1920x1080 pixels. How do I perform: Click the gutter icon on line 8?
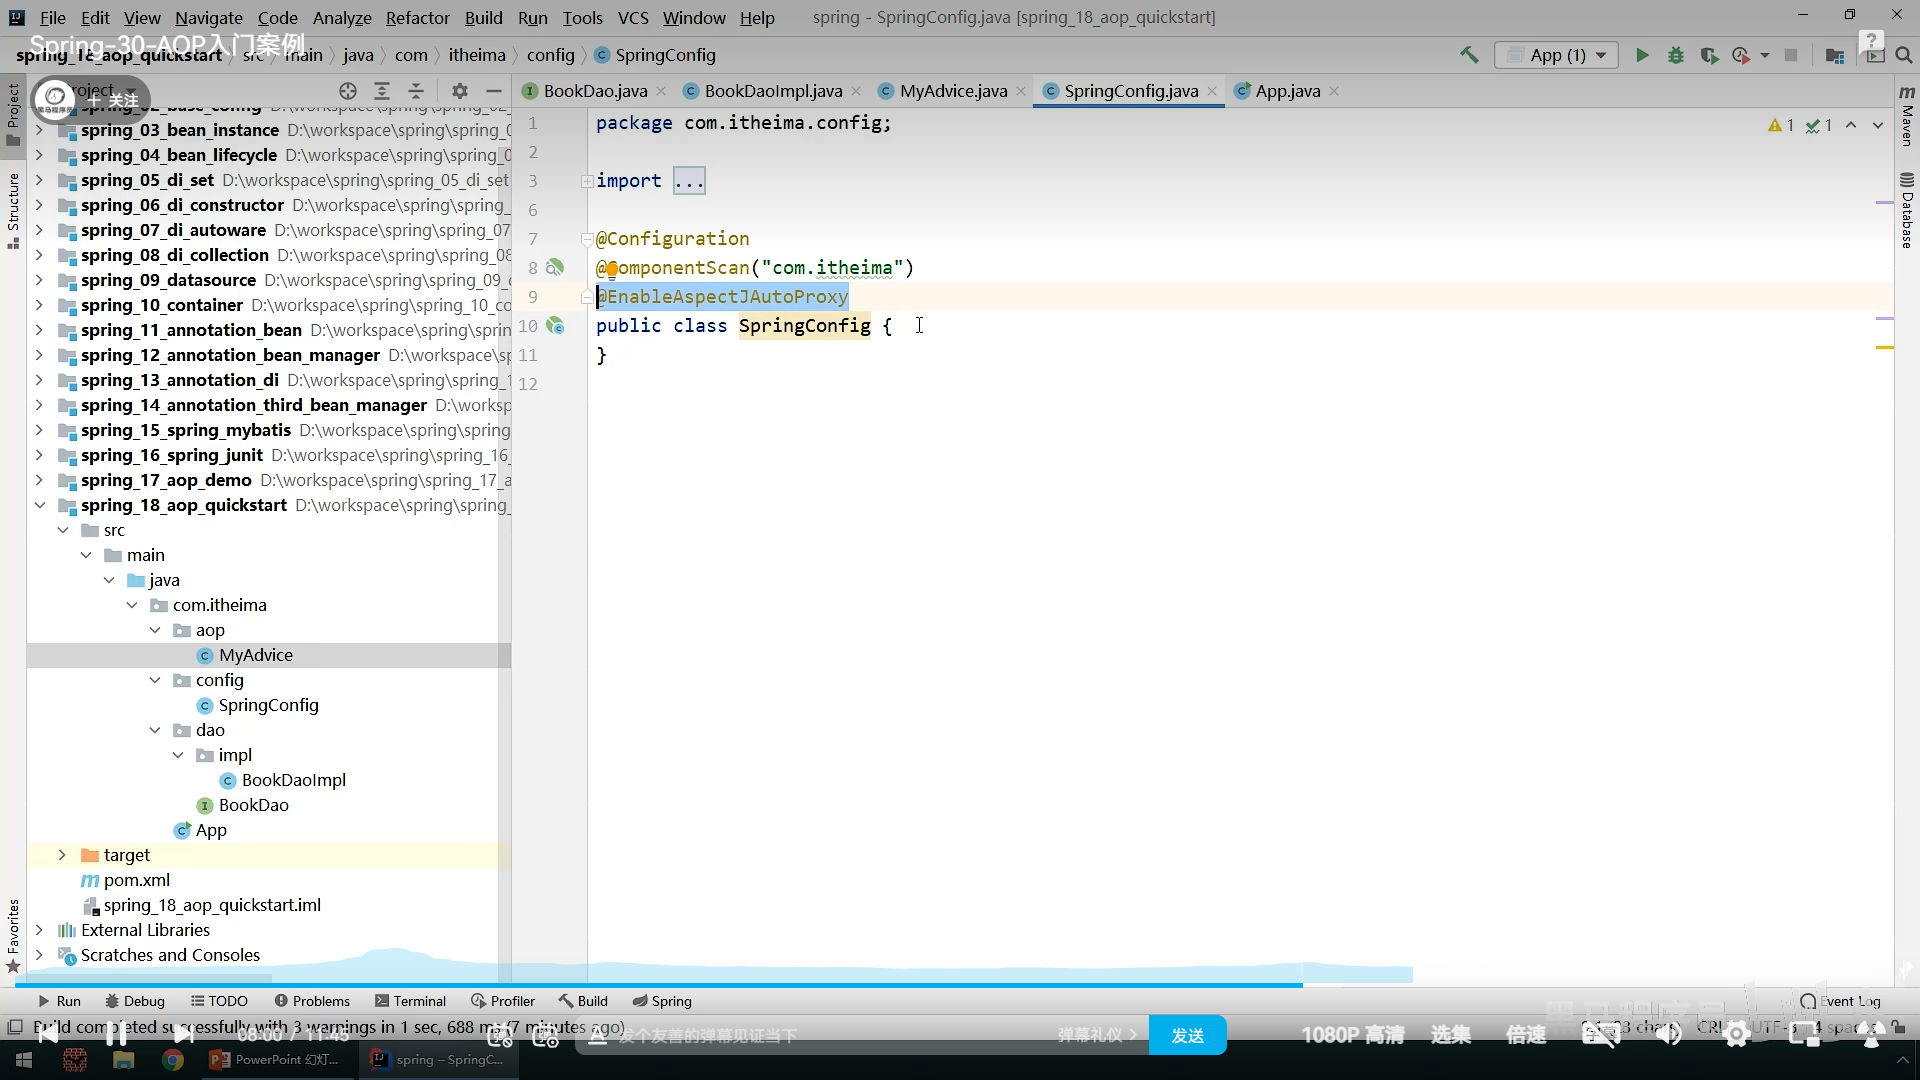555,268
